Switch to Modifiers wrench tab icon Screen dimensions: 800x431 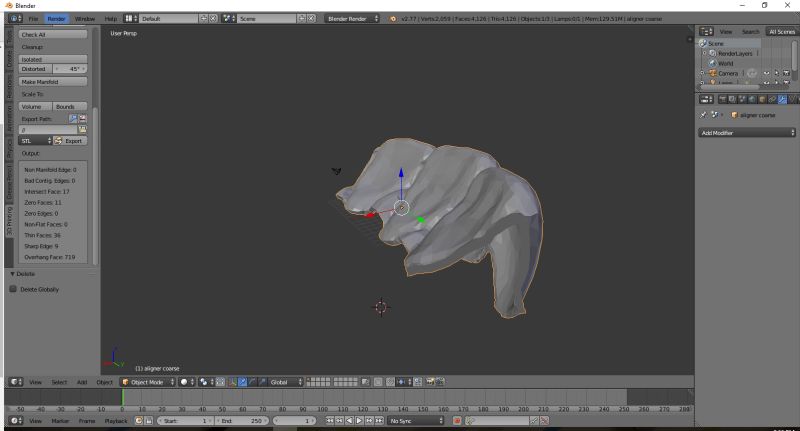pos(782,99)
